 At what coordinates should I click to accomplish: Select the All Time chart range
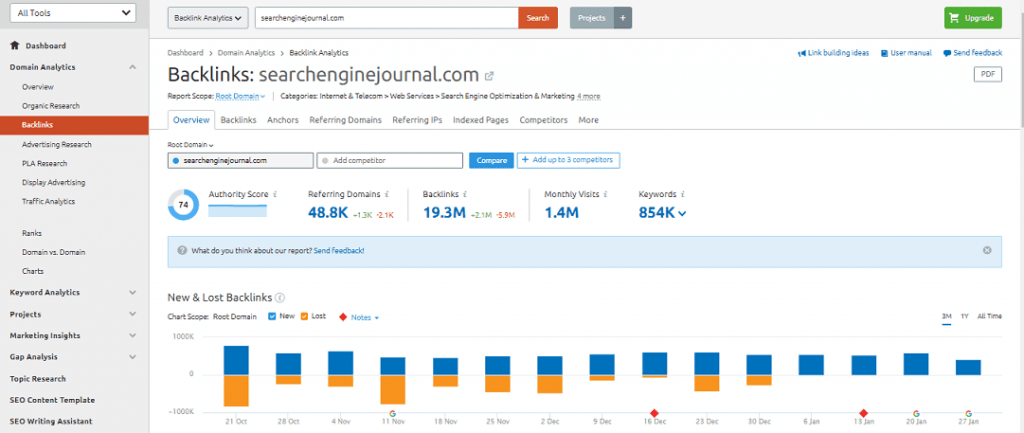pyautogui.click(x=989, y=316)
